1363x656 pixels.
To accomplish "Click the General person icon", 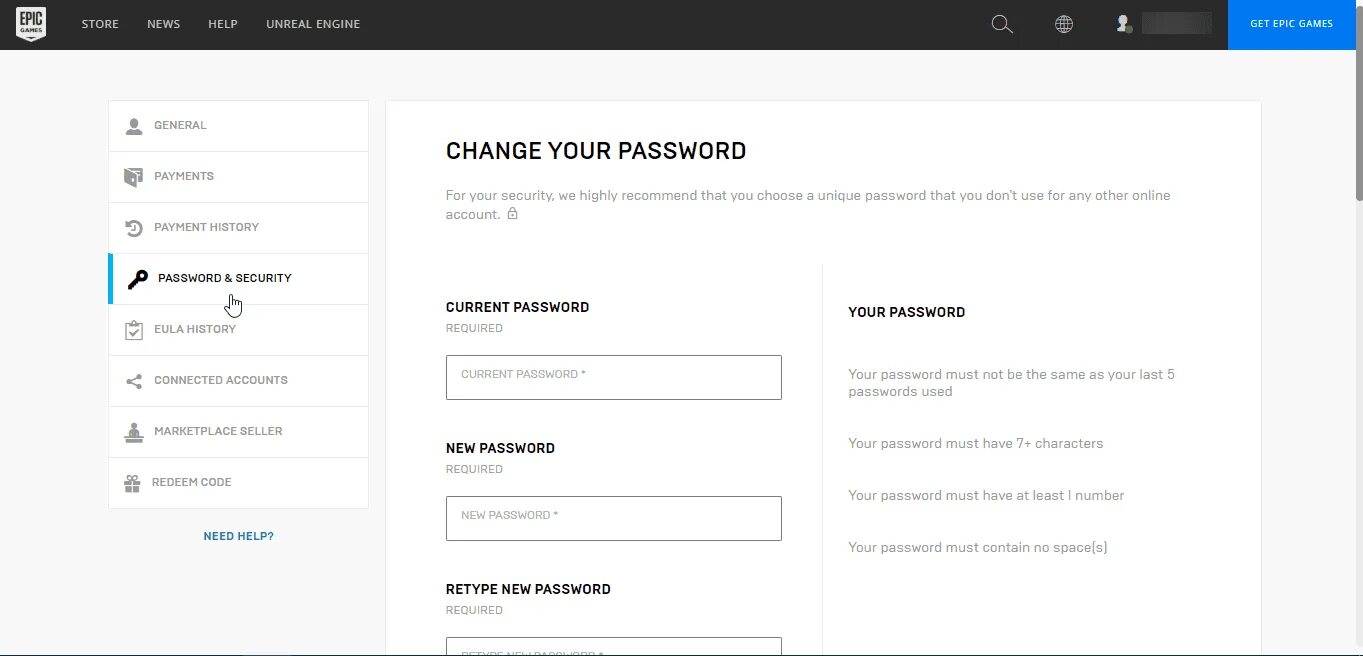I will coord(134,126).
